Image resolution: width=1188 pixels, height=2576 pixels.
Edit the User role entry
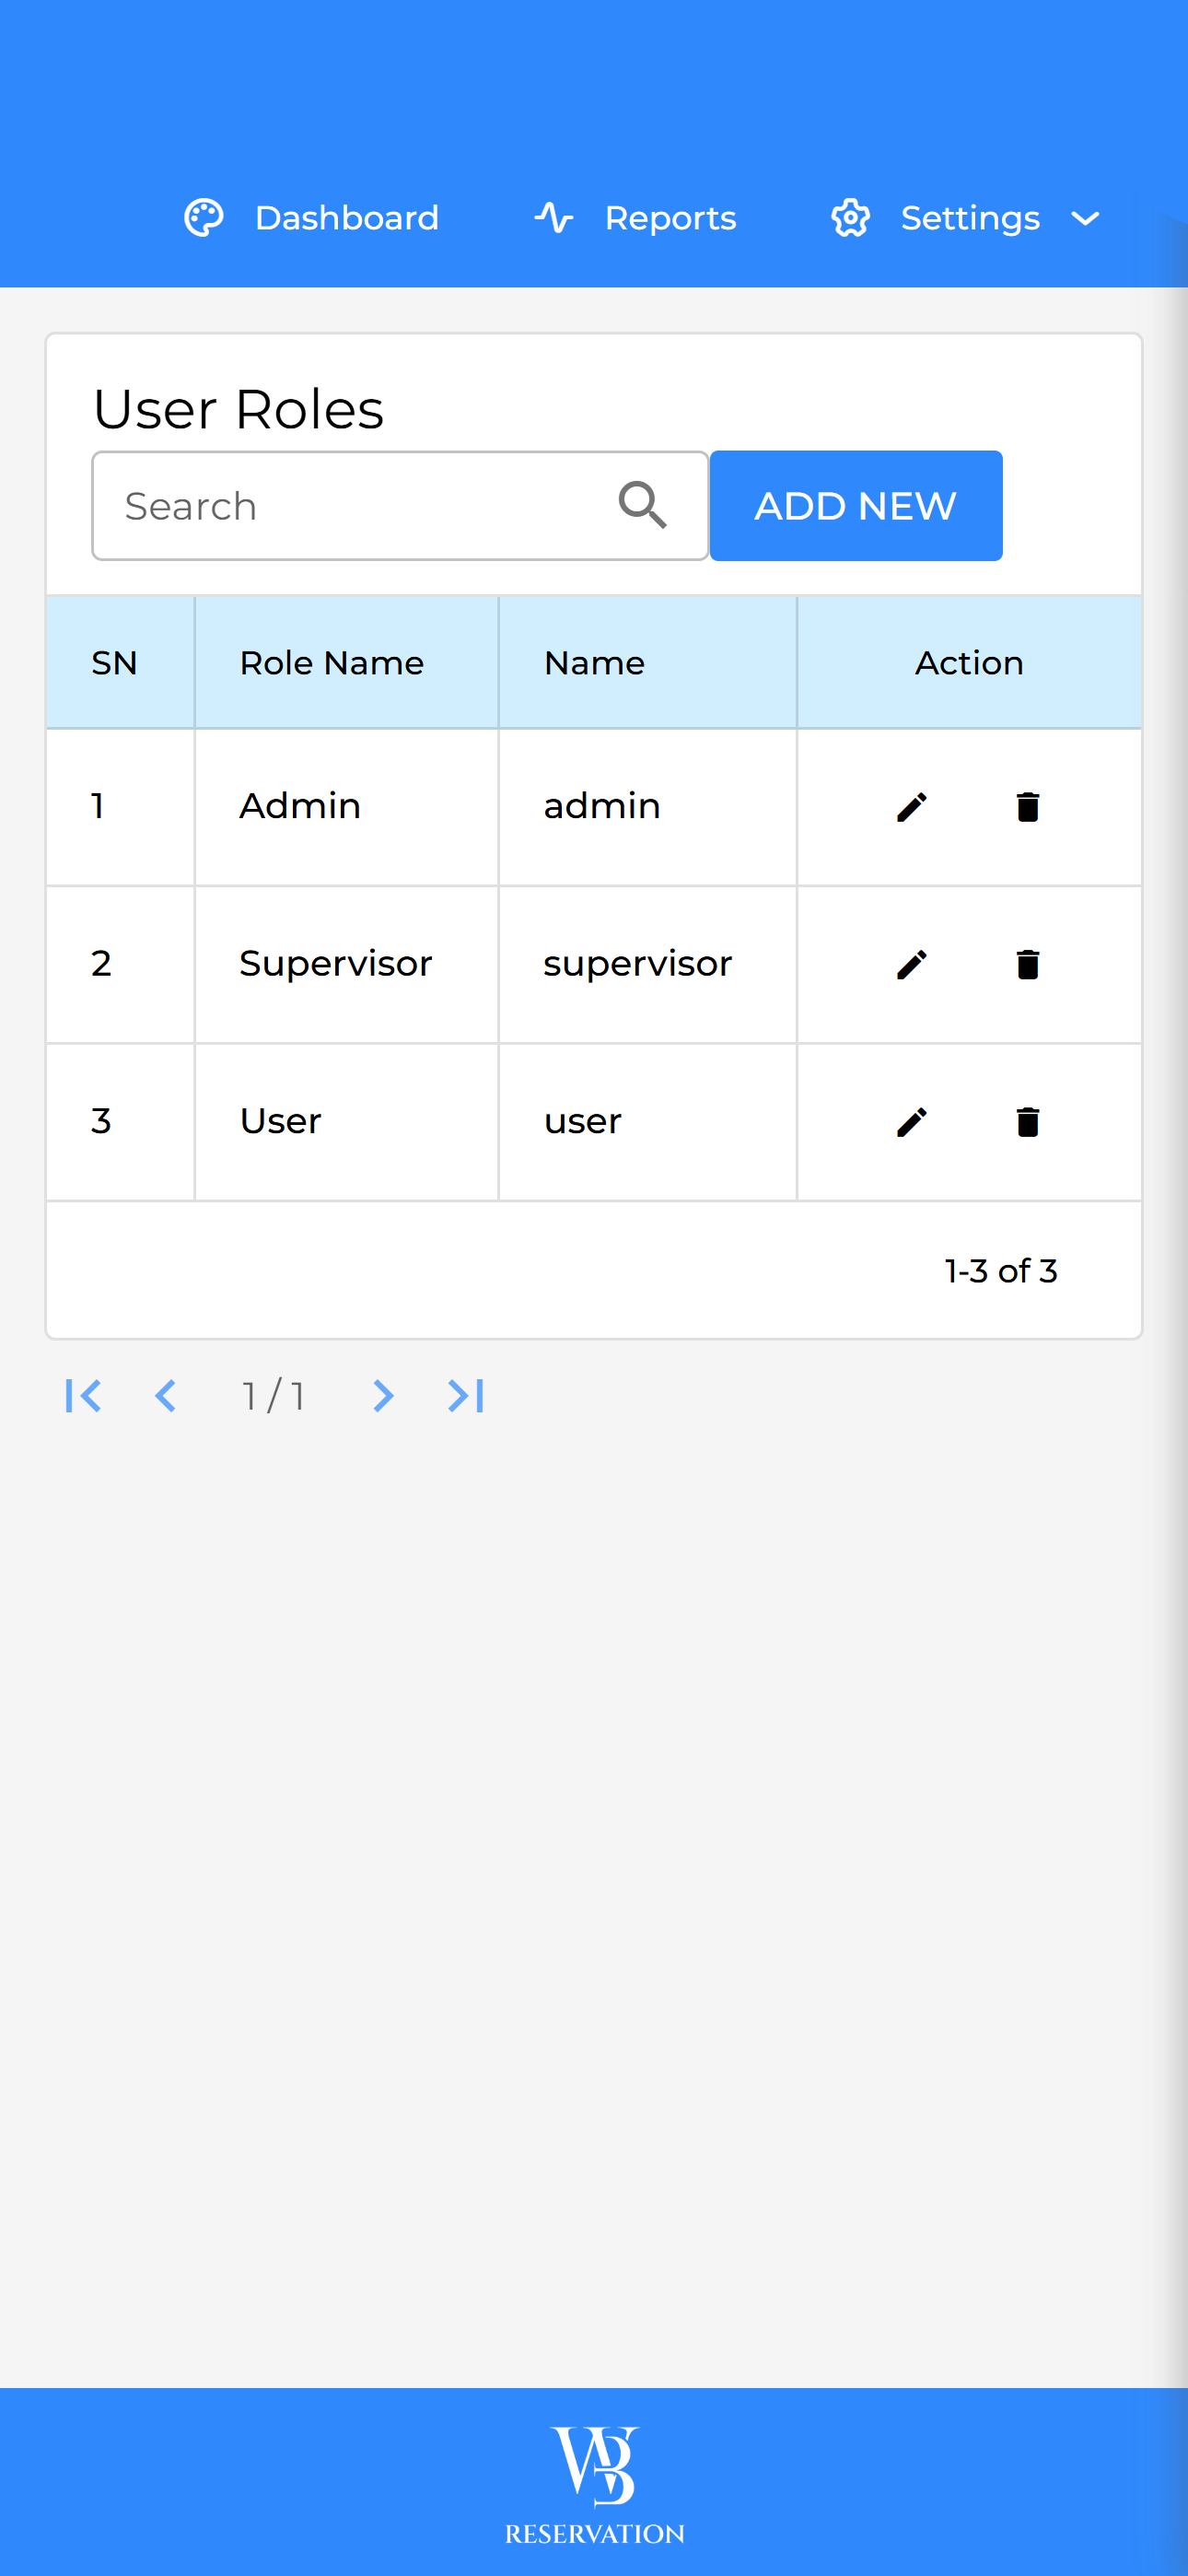911,1122
